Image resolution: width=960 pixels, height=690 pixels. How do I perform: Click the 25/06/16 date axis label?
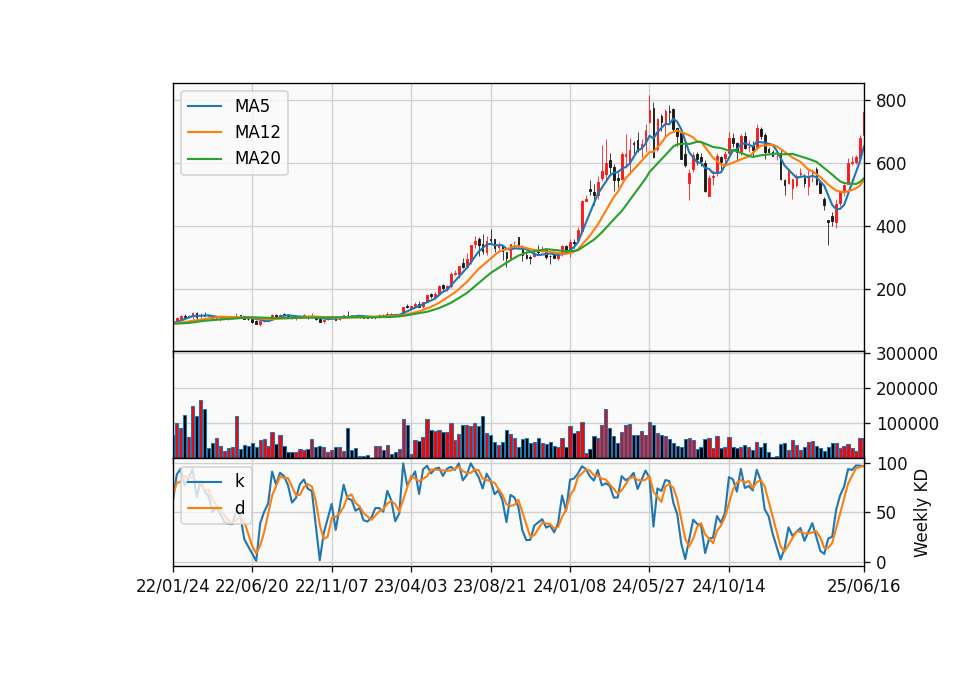(864, 586)
